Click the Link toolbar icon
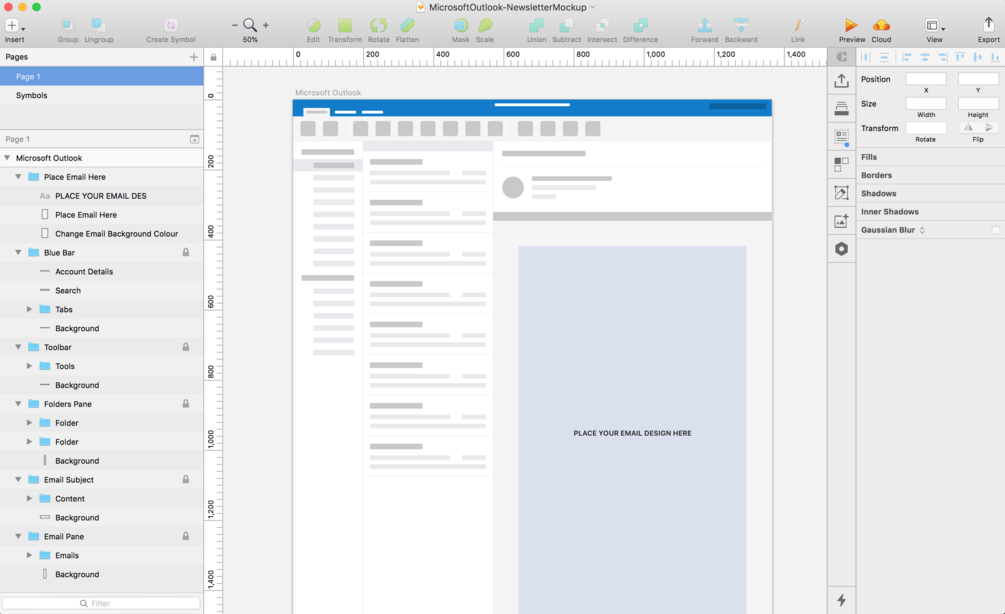This screenshot has width=1005, height=614. (798, 26)
